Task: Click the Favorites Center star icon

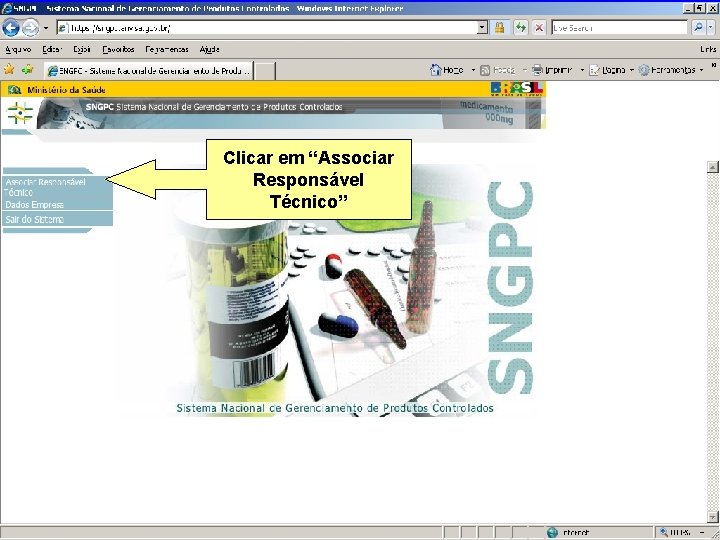Action: [x=9, y=70]
